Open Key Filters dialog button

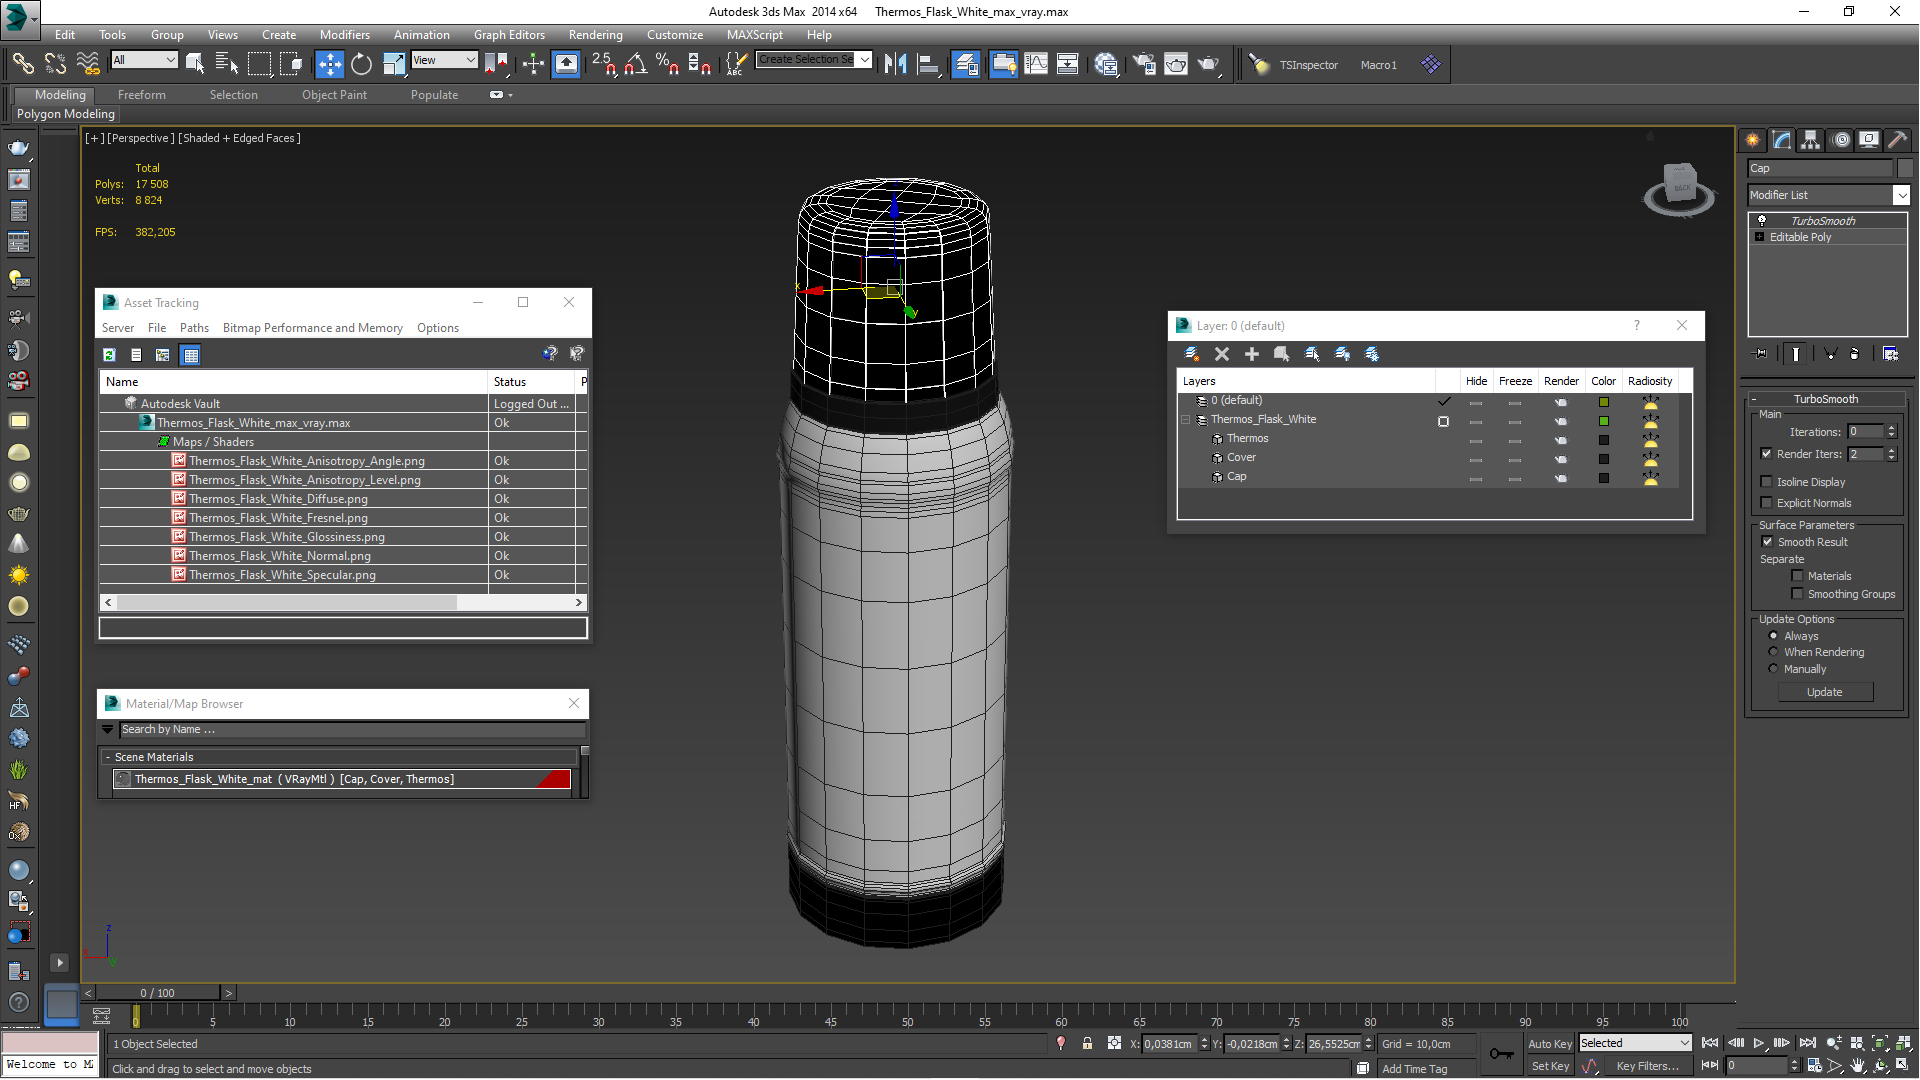[1647, 1066]
